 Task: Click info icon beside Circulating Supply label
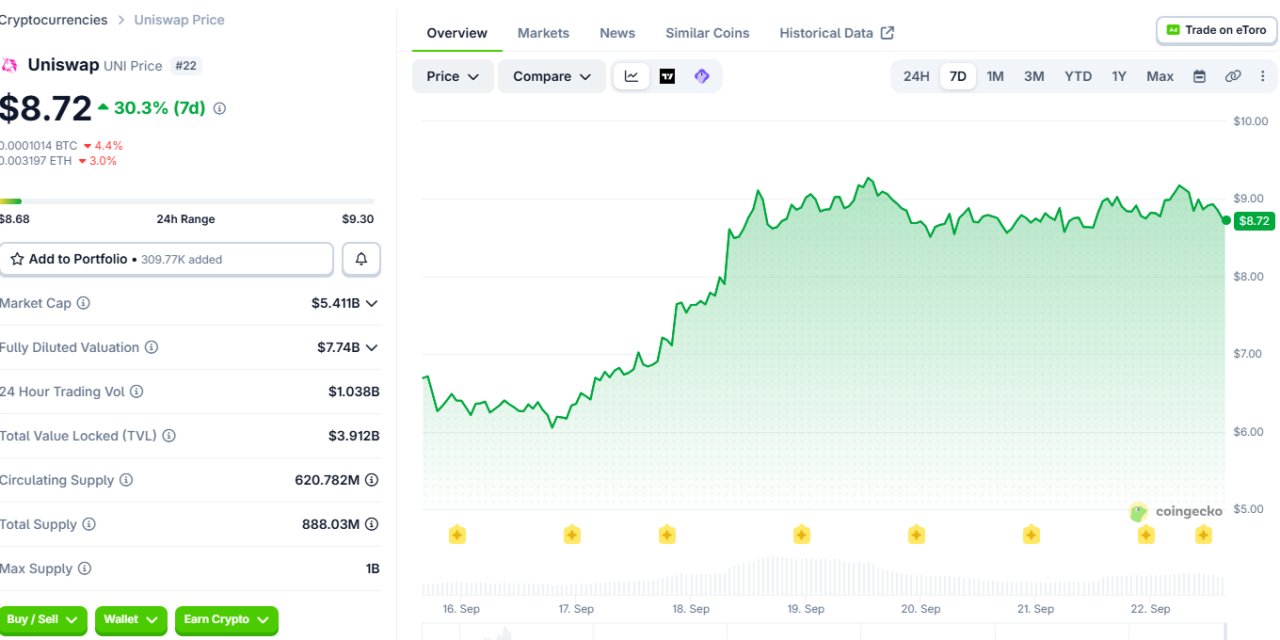[126, 480]
